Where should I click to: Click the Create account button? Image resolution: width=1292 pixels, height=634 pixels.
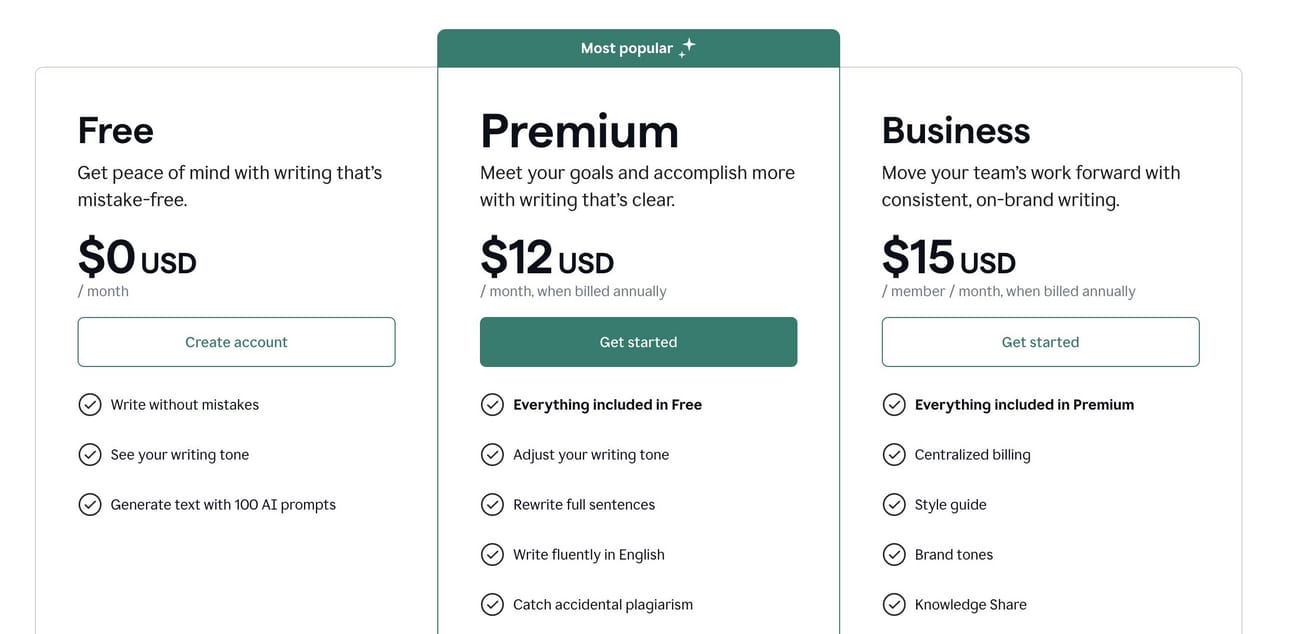point(236,342)
